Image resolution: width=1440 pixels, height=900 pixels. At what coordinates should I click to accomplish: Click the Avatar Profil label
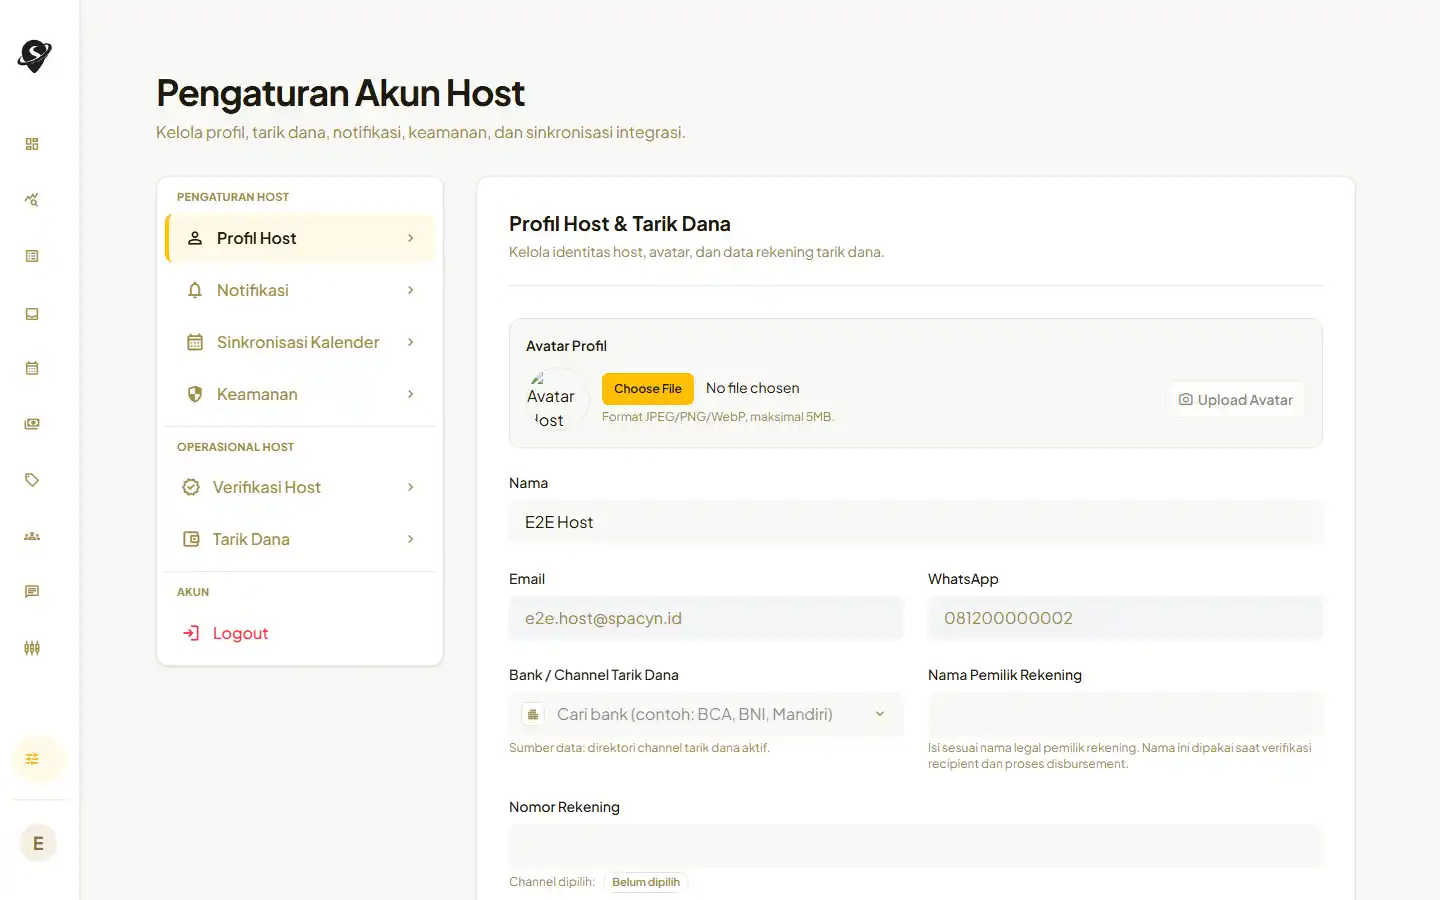pyautogui.click(x=566, y=346)
